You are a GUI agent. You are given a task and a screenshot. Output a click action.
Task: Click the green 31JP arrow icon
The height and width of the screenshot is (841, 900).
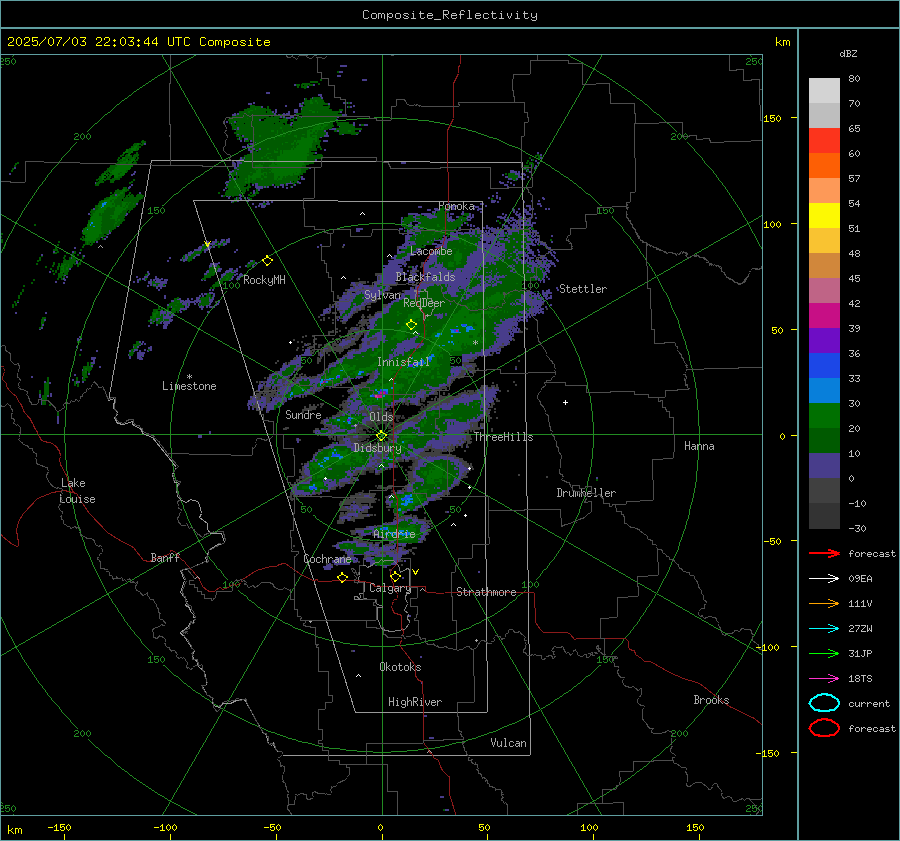(824, 653)
